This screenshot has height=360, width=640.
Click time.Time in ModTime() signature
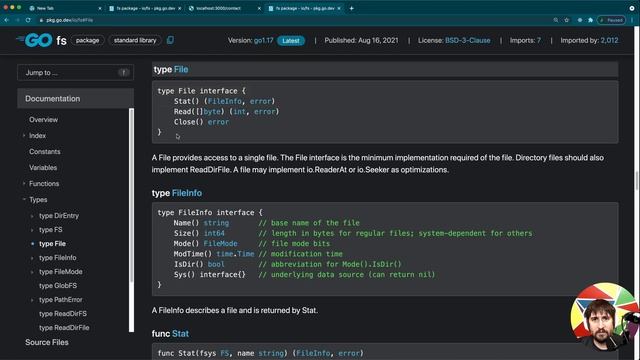pos(235,254)
